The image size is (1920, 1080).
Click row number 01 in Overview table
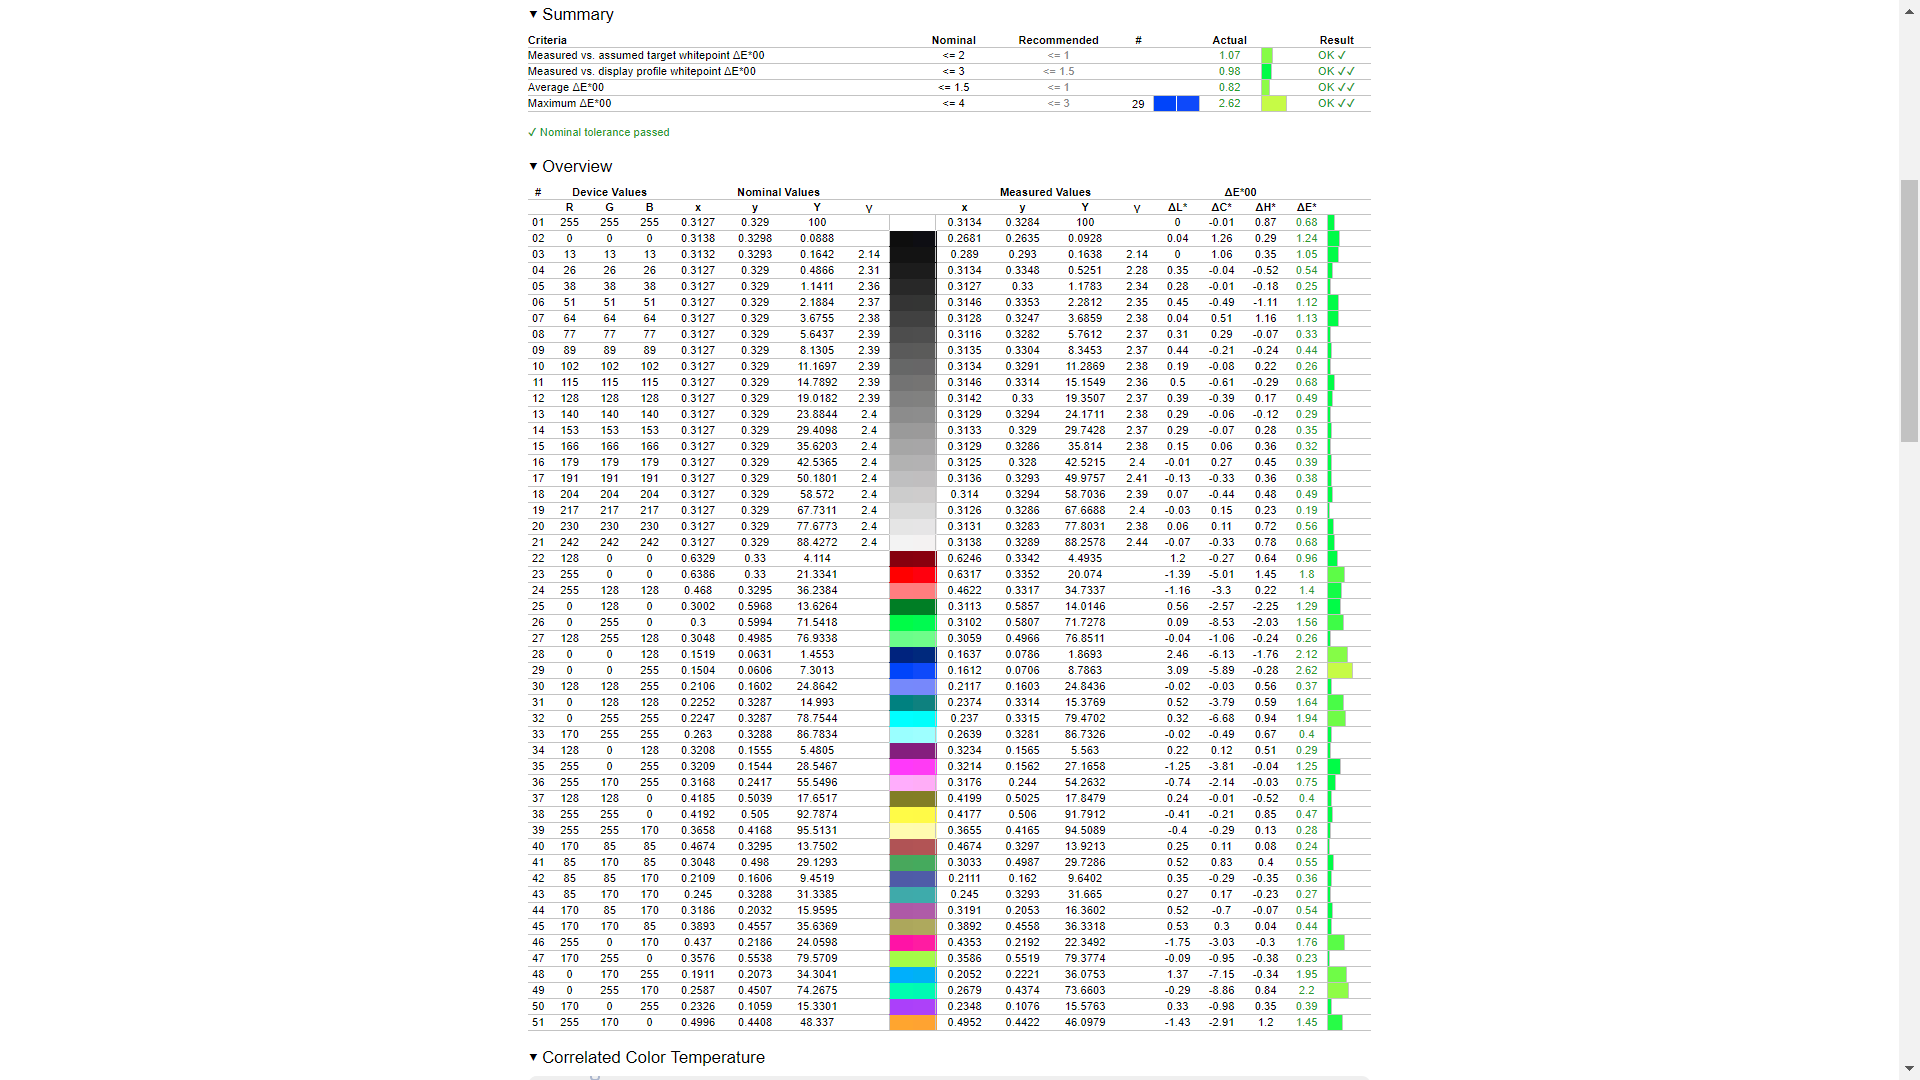pyautogui.click(x=538, y=223)
